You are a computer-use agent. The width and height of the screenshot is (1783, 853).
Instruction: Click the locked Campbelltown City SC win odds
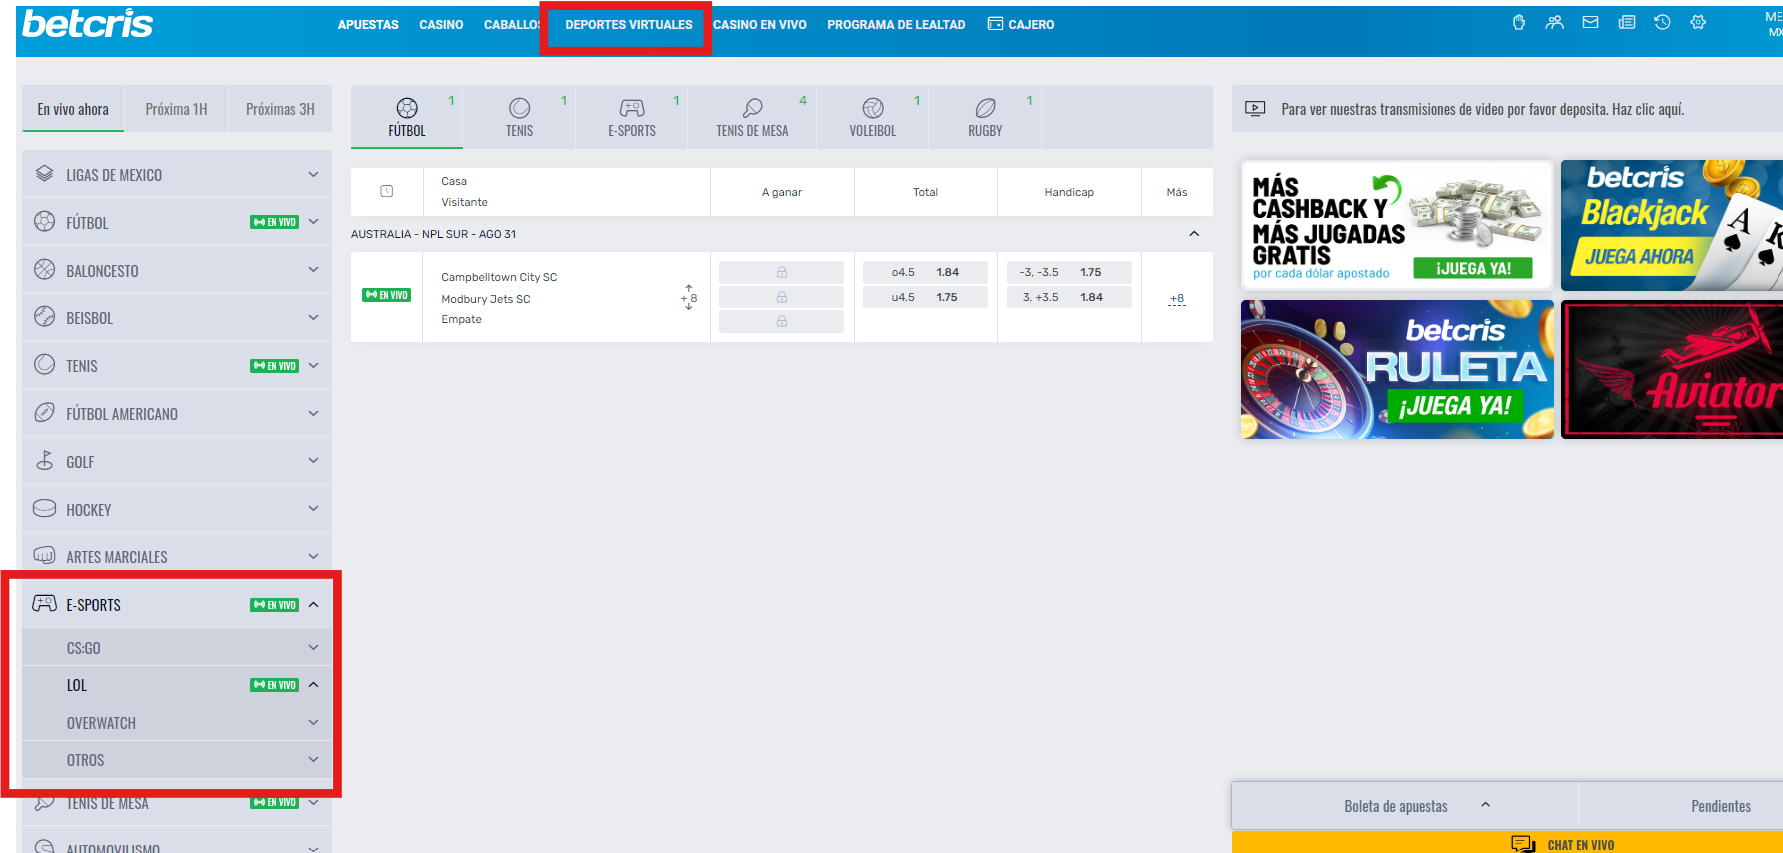click(x=781, y=272)
